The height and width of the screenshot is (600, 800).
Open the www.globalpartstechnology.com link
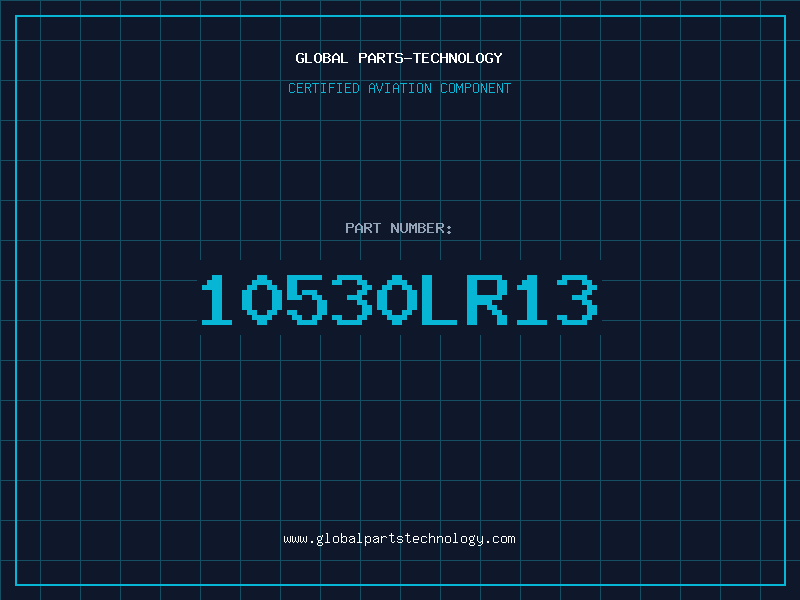[399, 539]
